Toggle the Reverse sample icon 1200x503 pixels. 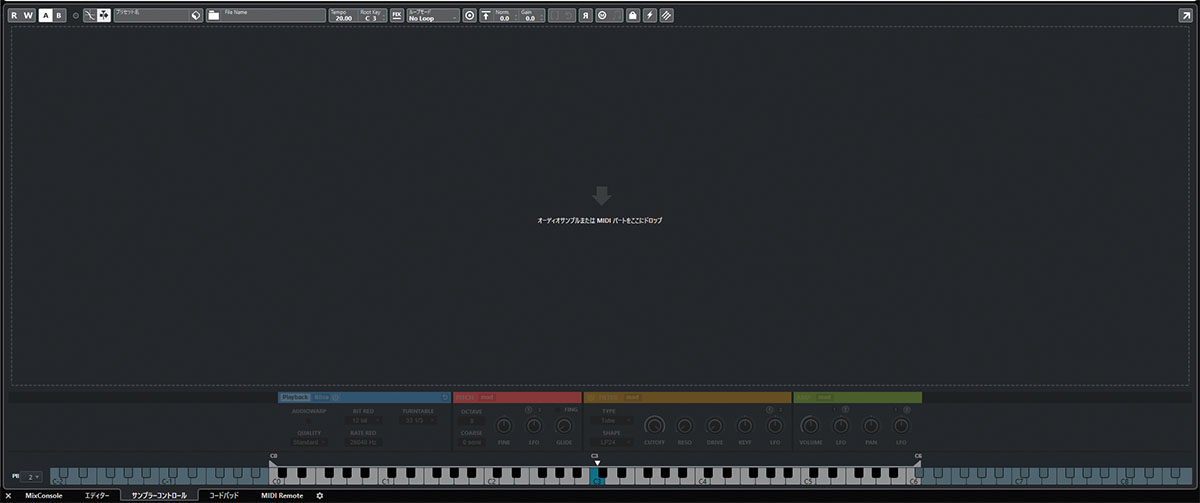(x=585, y=15)
